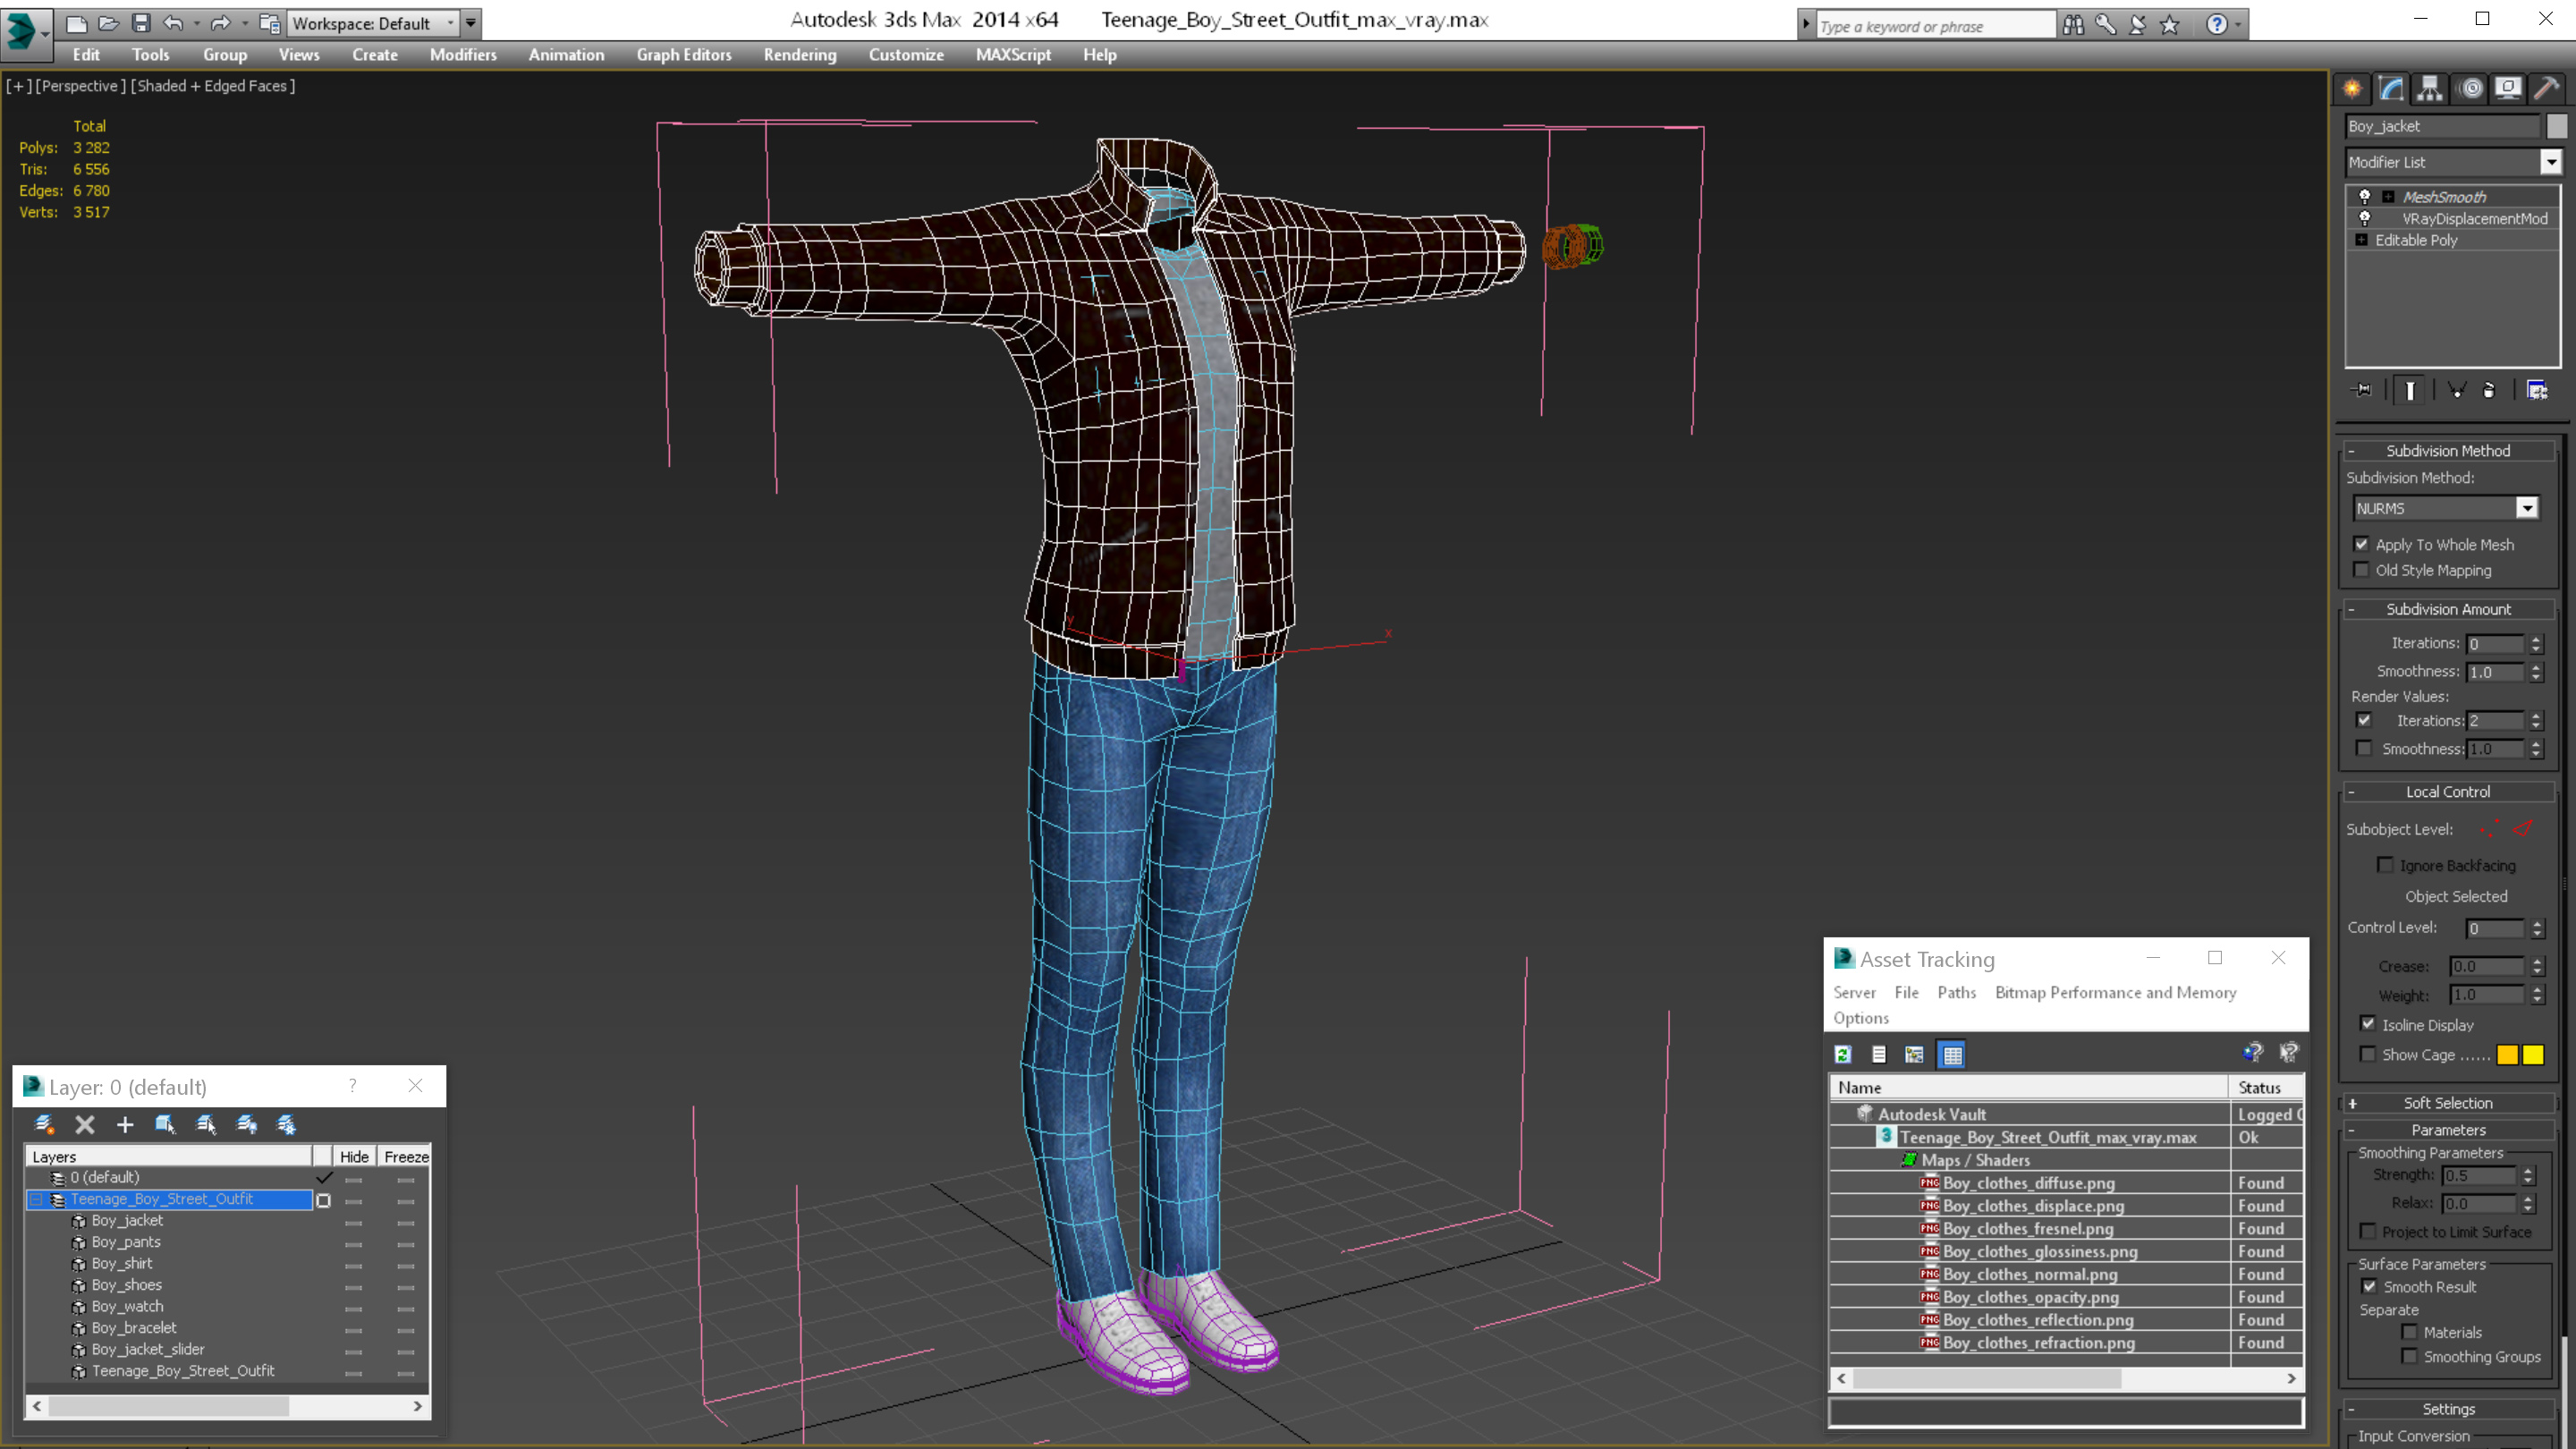
Task: Toggle Render Values Iterations checkbox
Action: click(x=2364, y=720)
